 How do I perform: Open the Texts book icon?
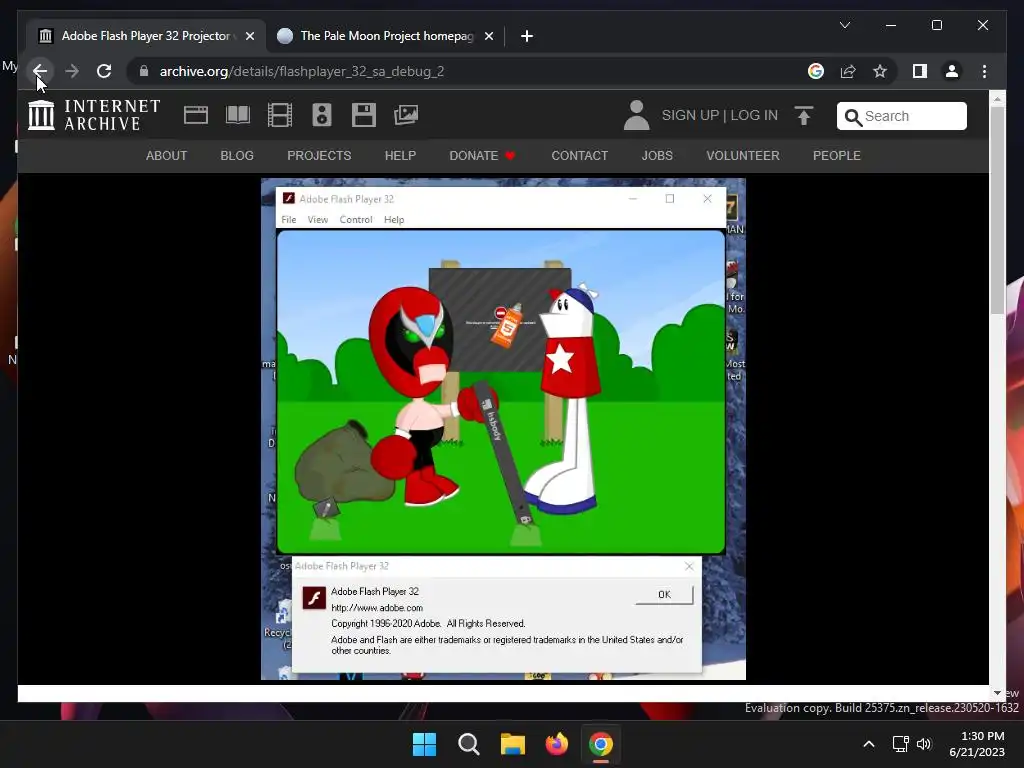click(x=238, y=115)
